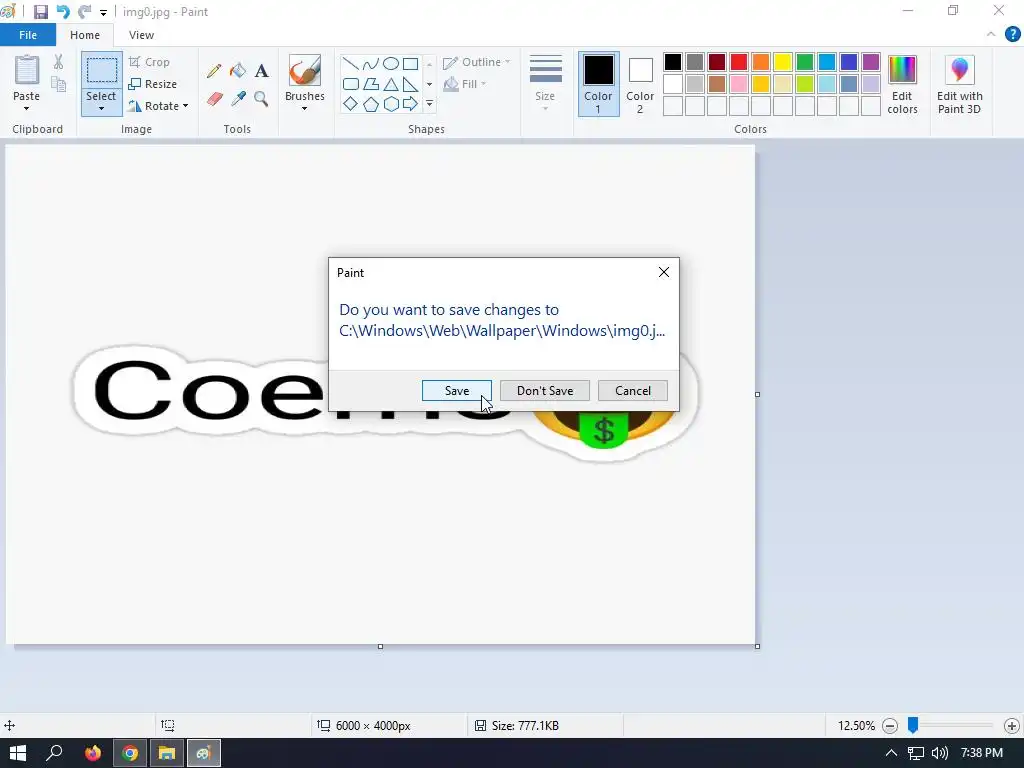Pick the yellow color swatch
This screenshot has width=1024, height=768.
point(782,62)
